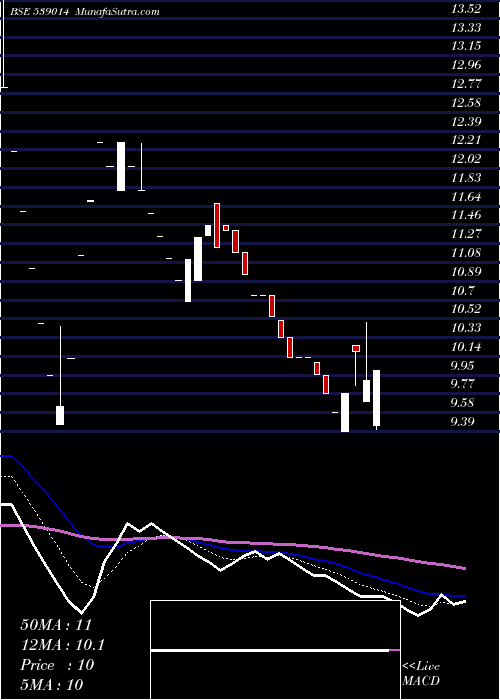
Task: Click the MunafaSutra.com watermark text
Action: [118, 12]
